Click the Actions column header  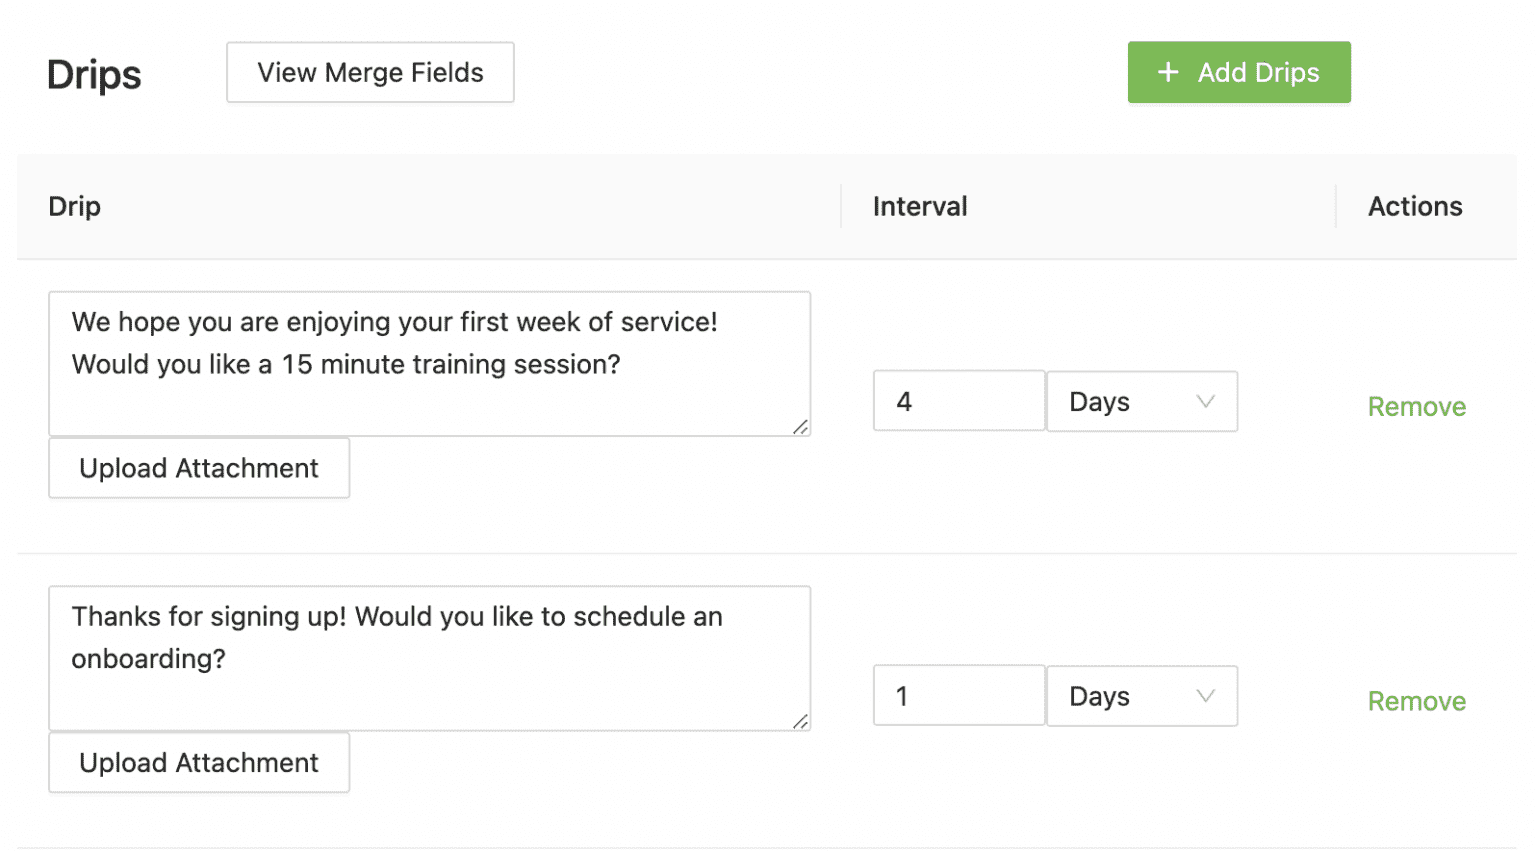point(1414,207)
